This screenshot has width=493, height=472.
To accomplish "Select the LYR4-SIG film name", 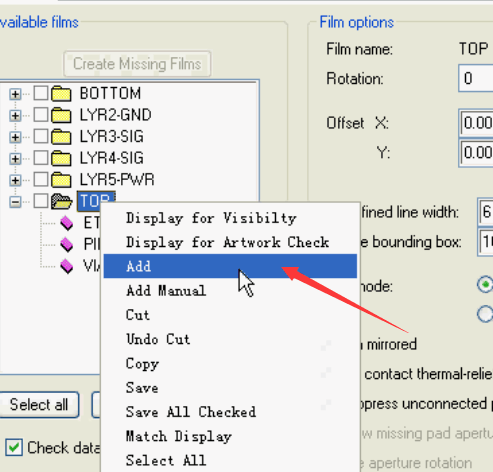I will 112,158.
